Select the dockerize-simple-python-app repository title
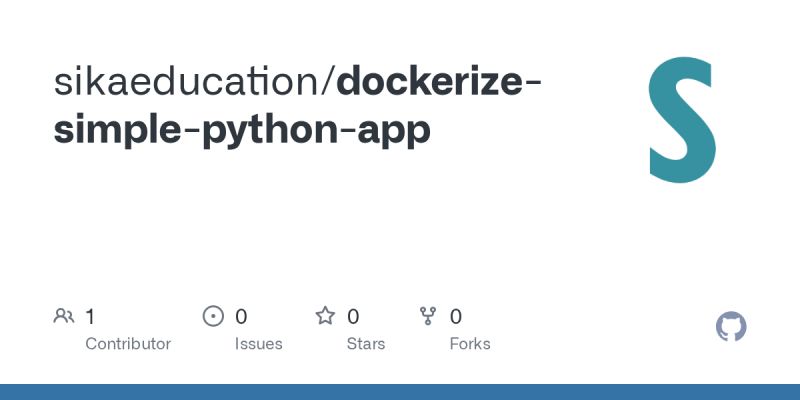800x400 pixels. (x=297, y=107)
